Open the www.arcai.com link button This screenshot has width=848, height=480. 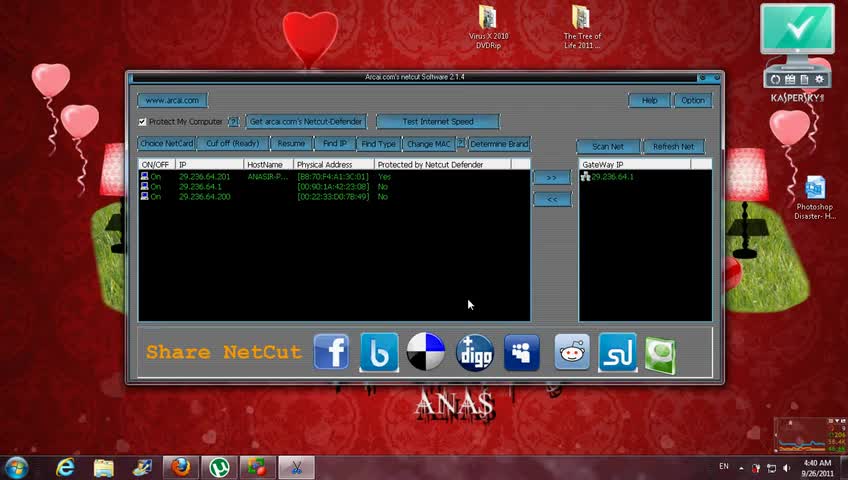pos(172,100)
